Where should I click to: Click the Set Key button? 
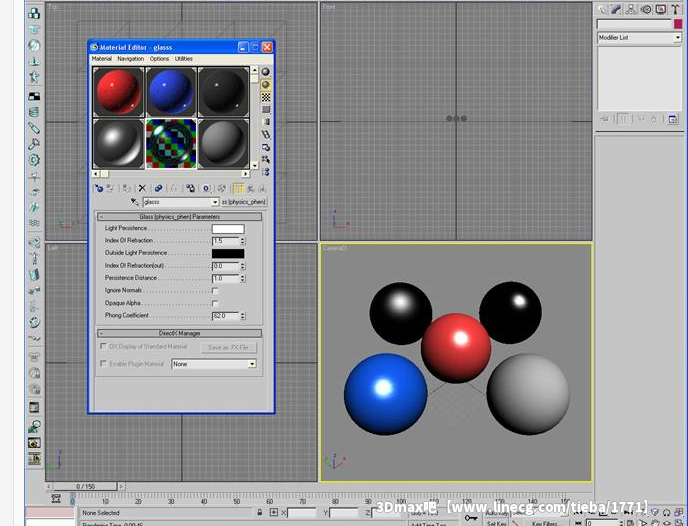(x=496, y=523)
